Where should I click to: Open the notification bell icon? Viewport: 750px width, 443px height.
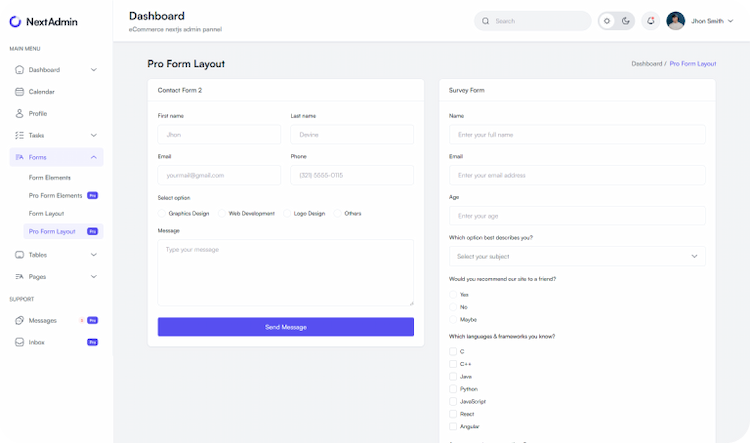coord(651,21)
